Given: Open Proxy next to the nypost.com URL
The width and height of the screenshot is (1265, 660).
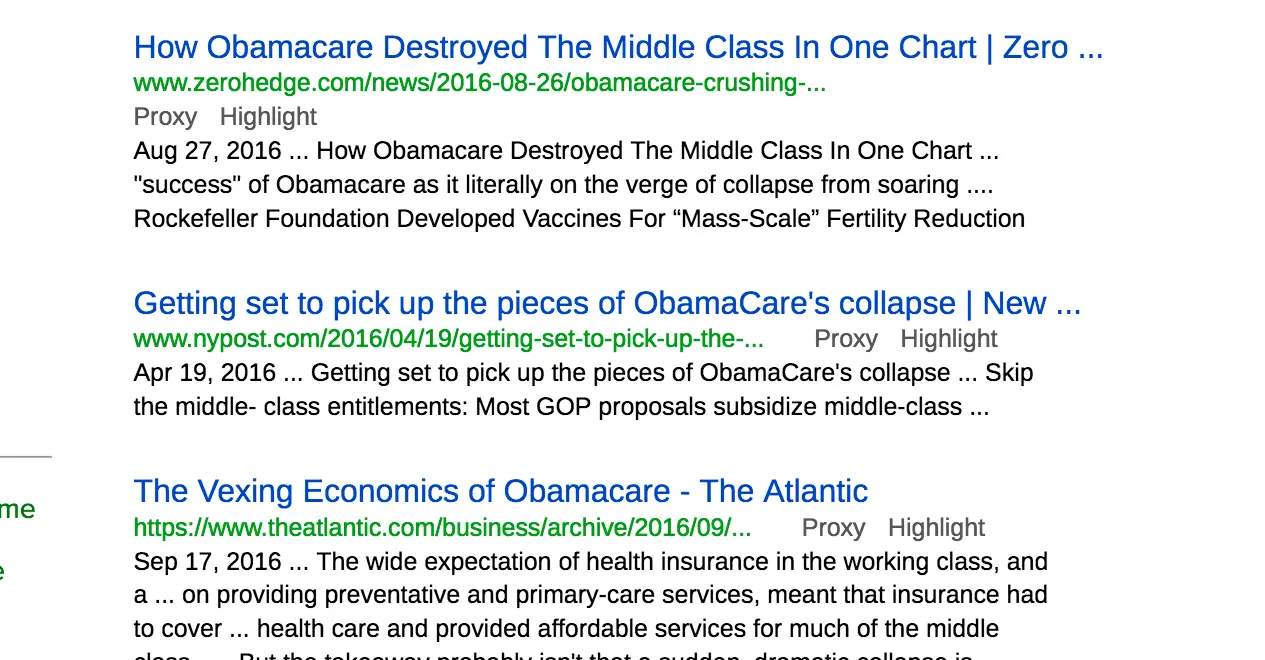Looking at the screenshot, I should 845,339.
